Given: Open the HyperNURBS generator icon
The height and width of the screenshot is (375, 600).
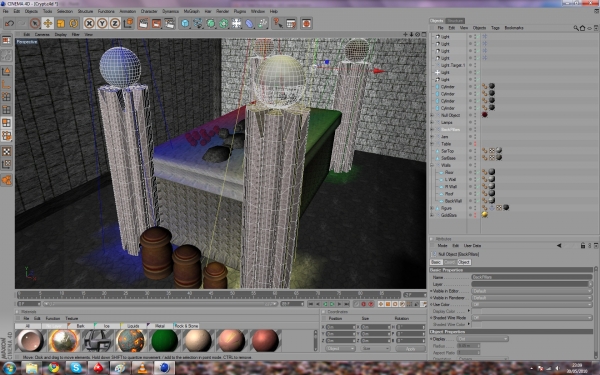Looking at the screenshot, I should pyautogui.click(x=211, y=23).
